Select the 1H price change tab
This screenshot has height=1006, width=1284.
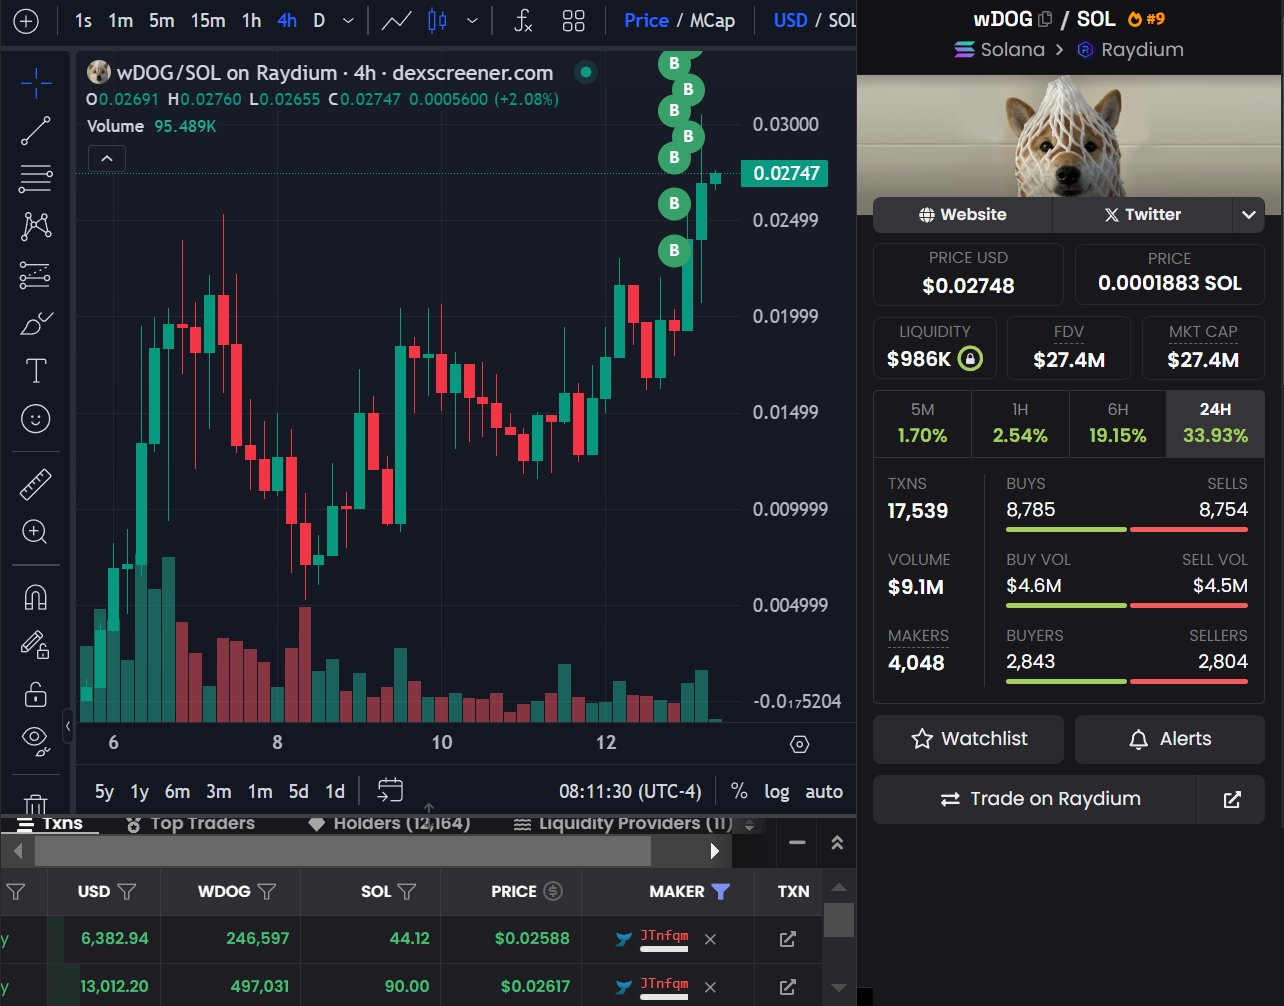tap(1020, 423)
